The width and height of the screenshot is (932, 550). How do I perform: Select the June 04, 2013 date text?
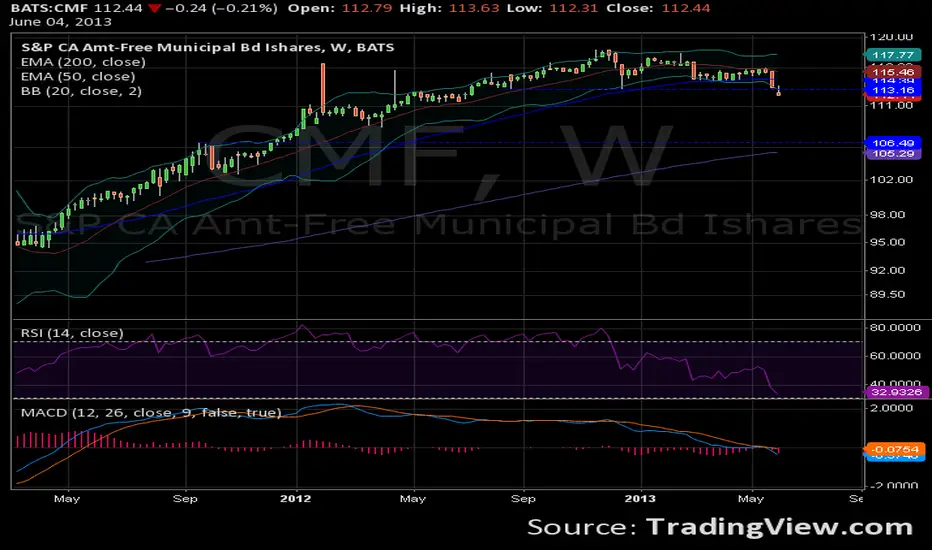pyautogui.click(x=60, y=22)
